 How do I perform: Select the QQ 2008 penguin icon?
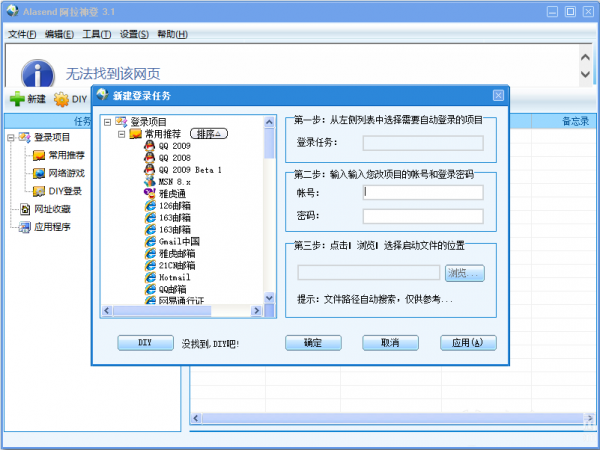[x=150, y=158]
